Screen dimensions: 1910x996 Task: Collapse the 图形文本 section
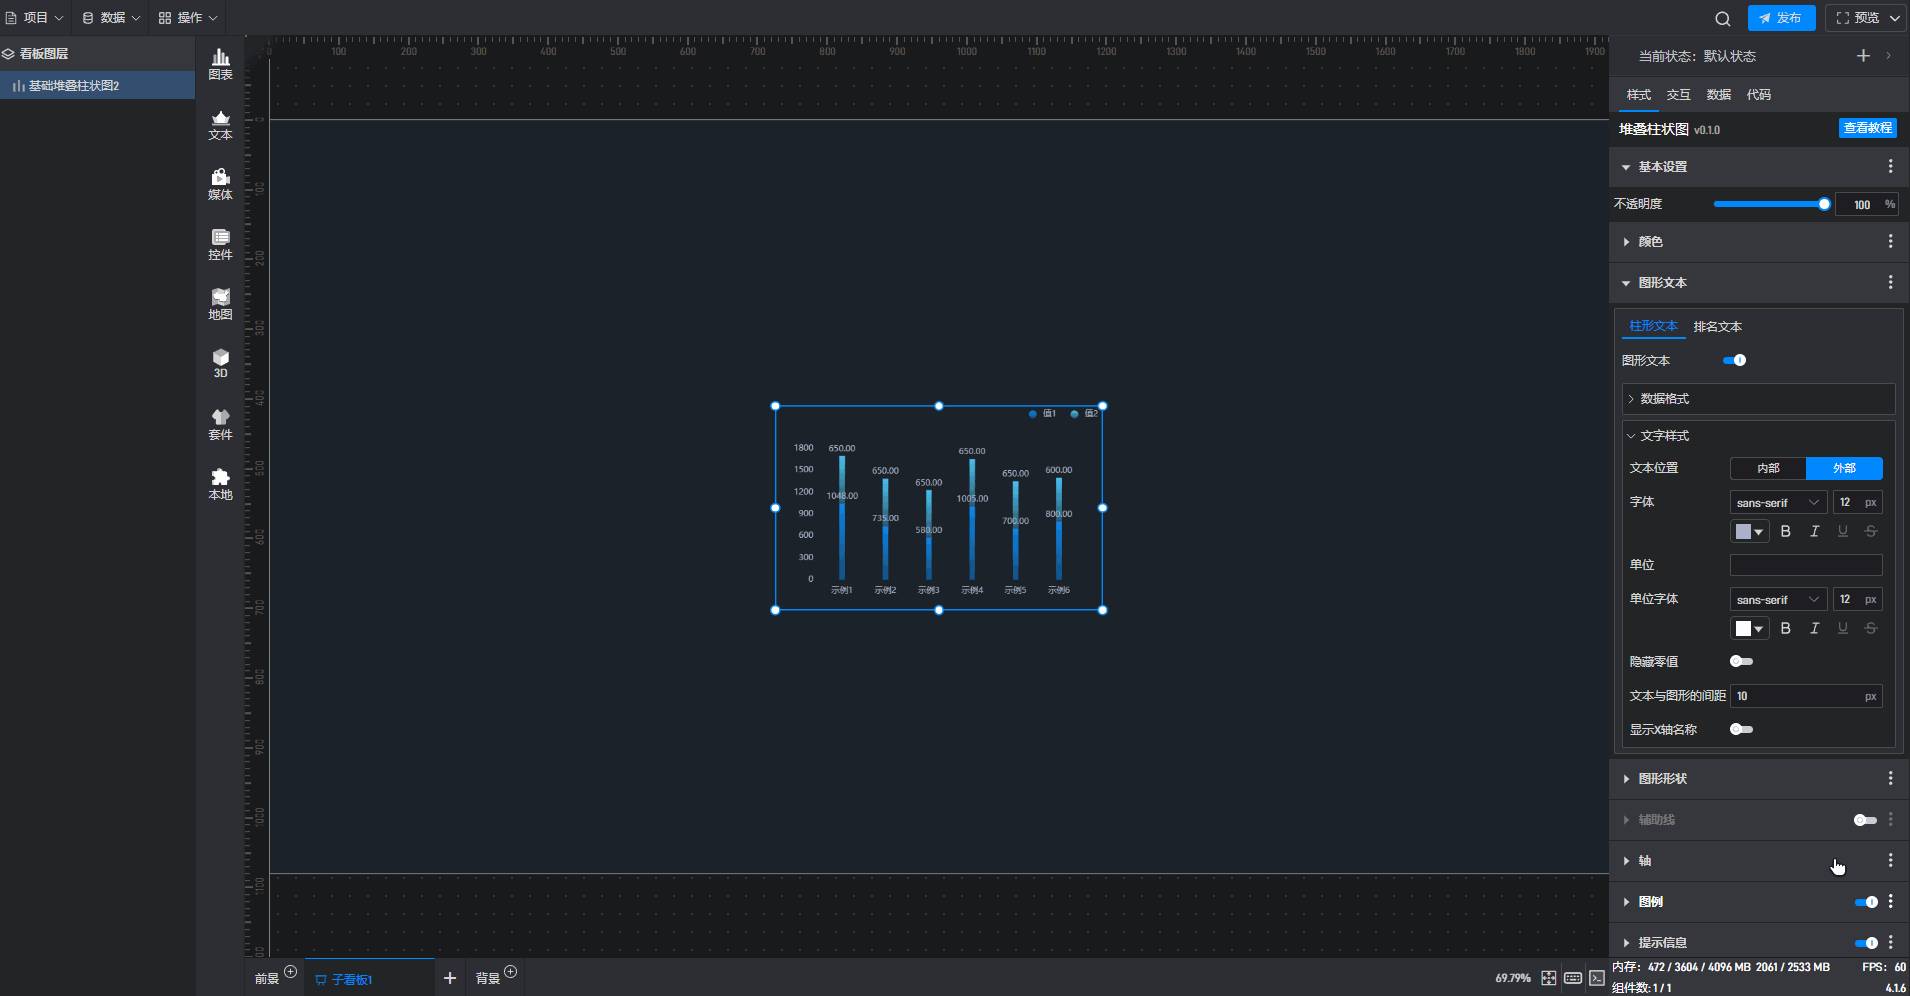[1626, 283]
